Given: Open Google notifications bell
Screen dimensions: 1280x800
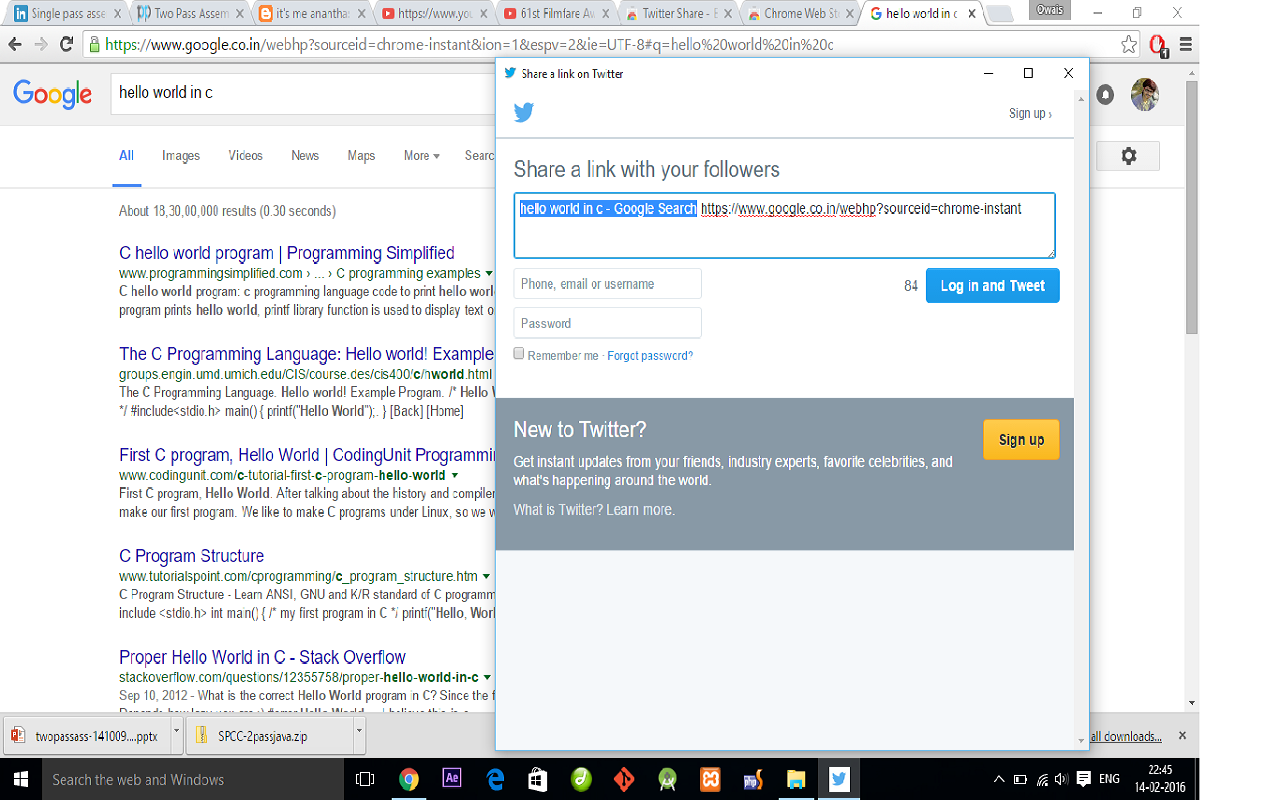Looking at the screenshot, I should [x=1105, y=95].
